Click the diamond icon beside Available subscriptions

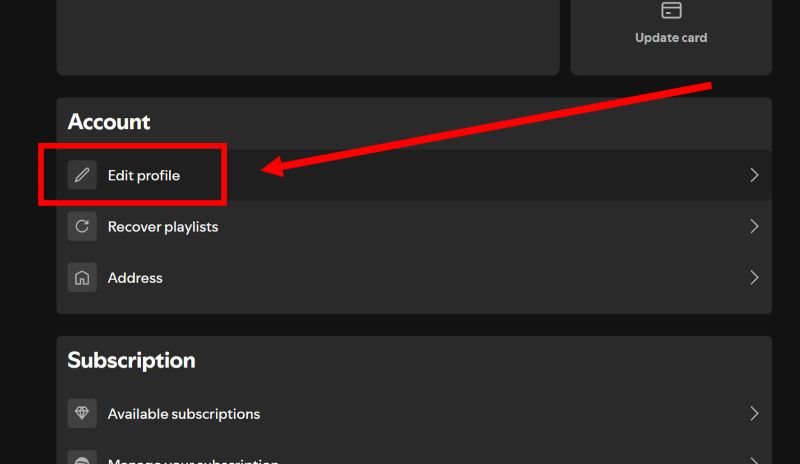pos(82,413)
